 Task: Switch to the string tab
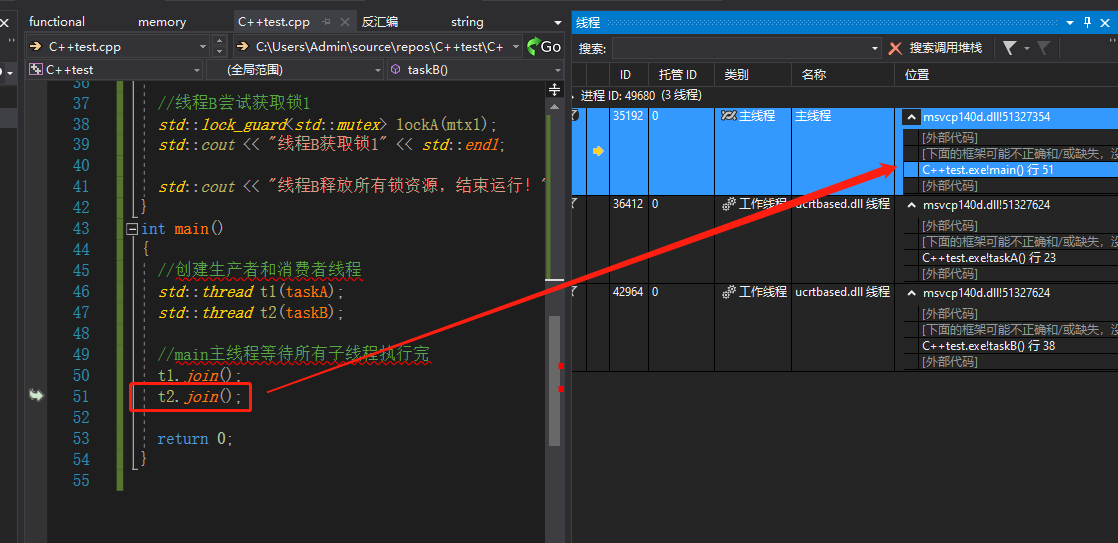(467, 21)
